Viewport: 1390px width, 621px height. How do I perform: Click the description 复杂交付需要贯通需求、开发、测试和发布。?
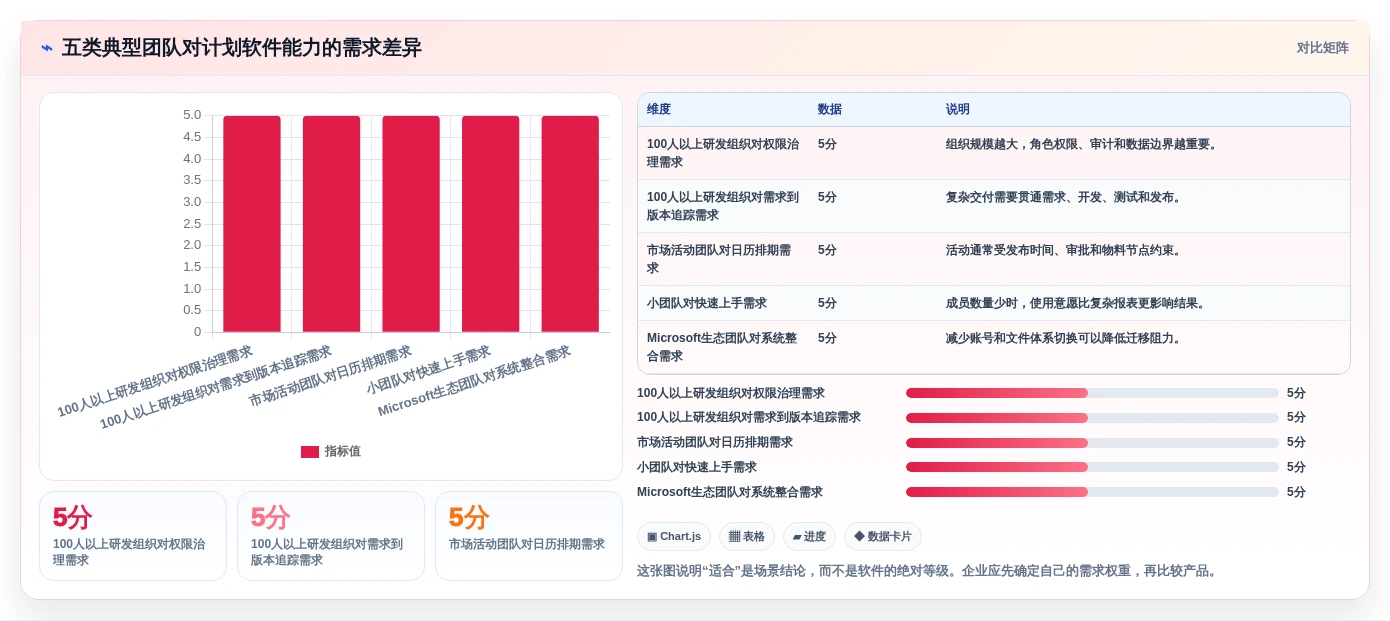pos(1066,197)
